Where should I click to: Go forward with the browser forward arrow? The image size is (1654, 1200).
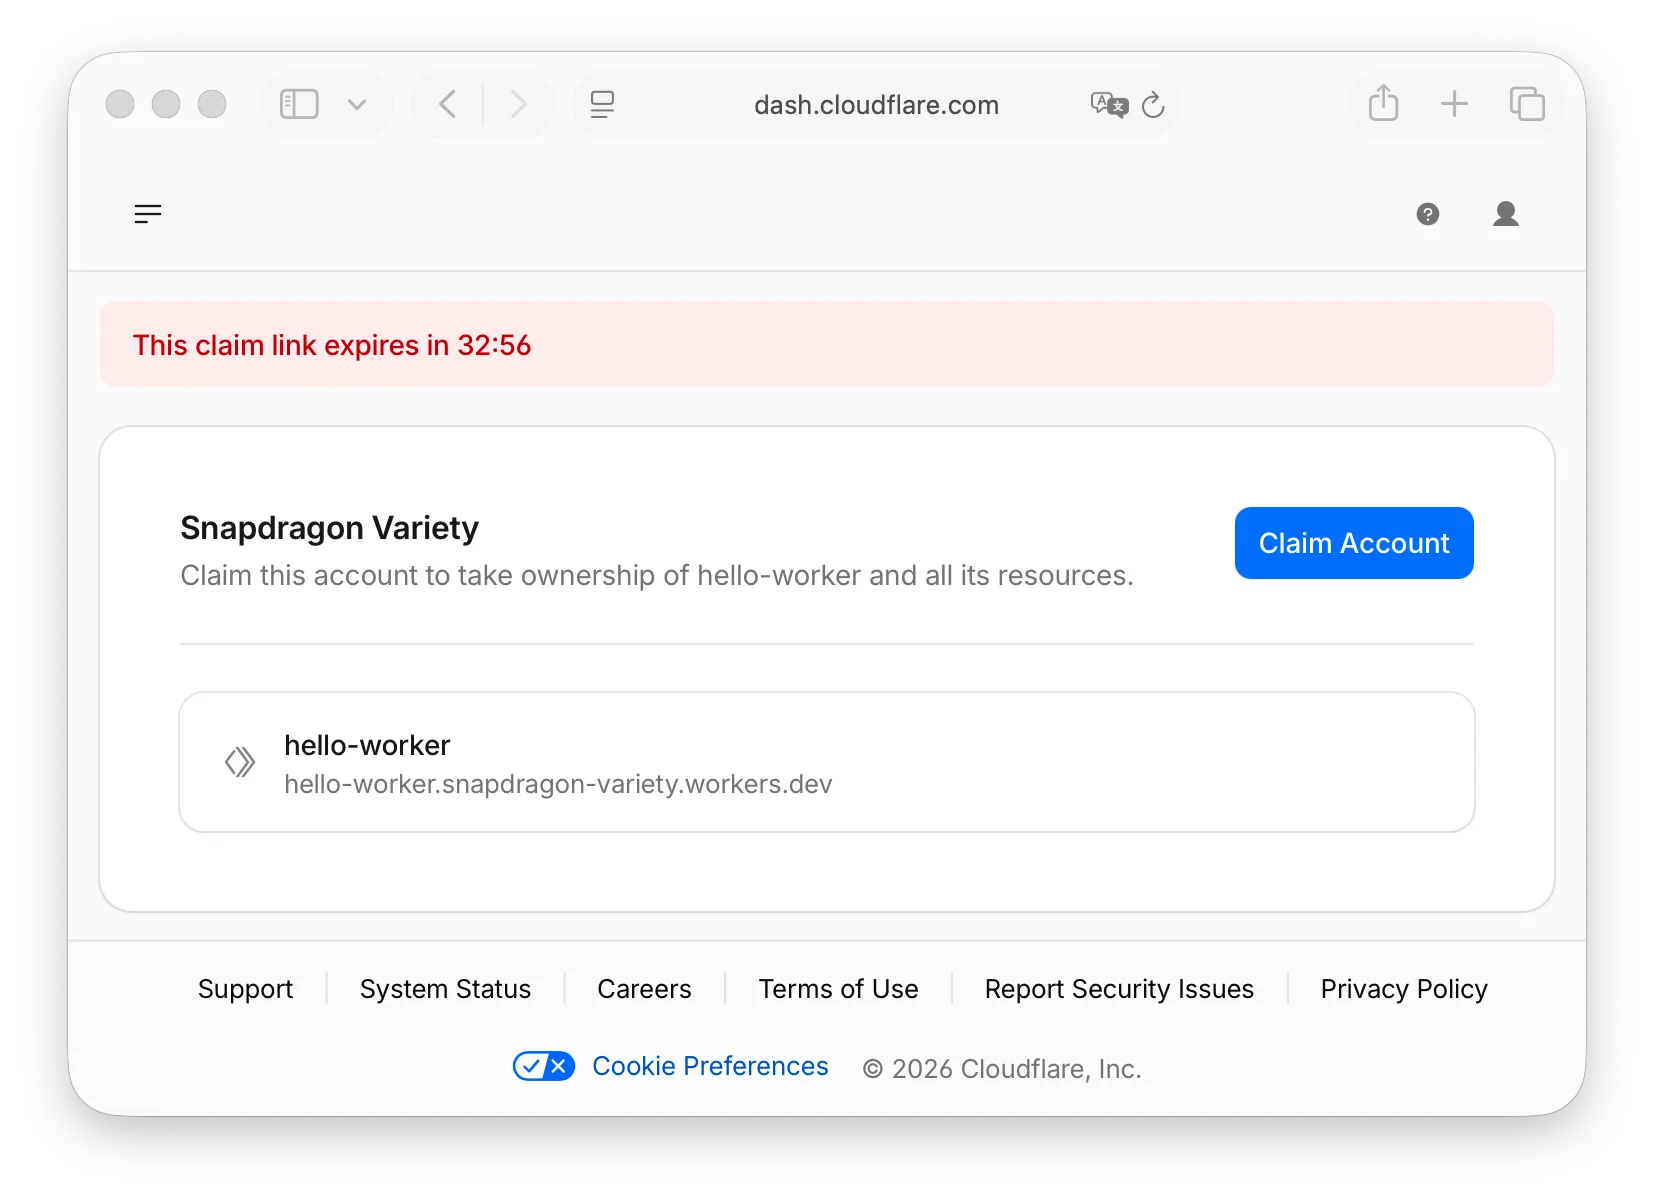point(517,104)
